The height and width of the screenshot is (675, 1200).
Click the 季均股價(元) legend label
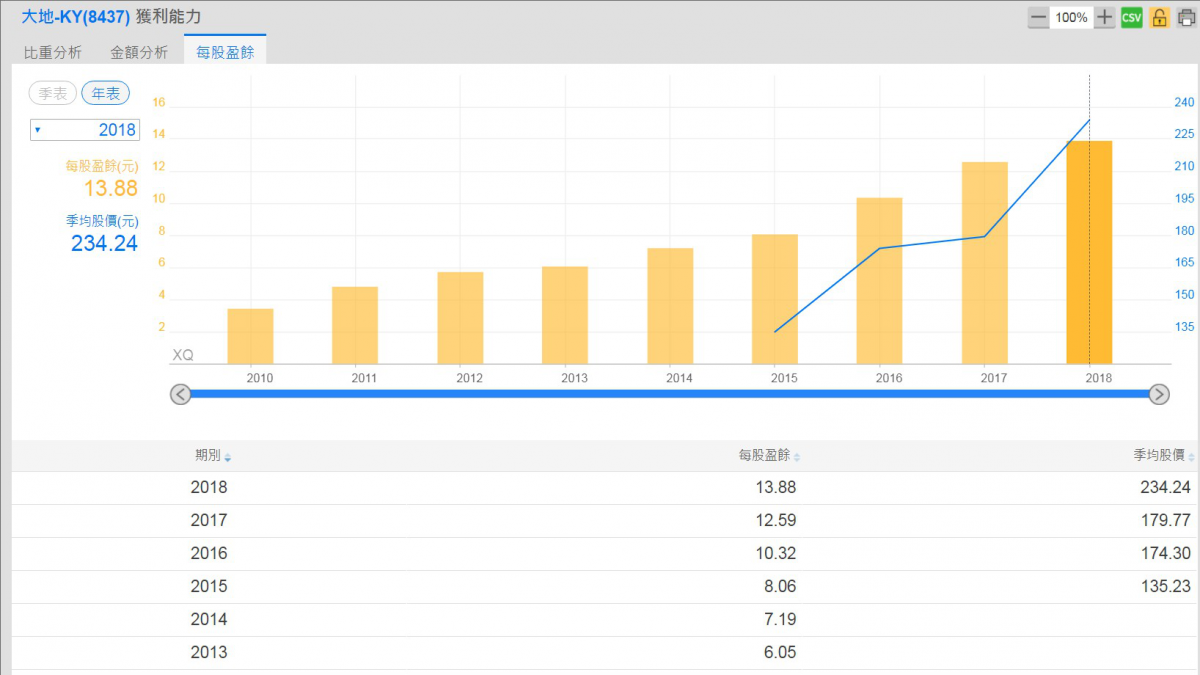click(102, 220)
